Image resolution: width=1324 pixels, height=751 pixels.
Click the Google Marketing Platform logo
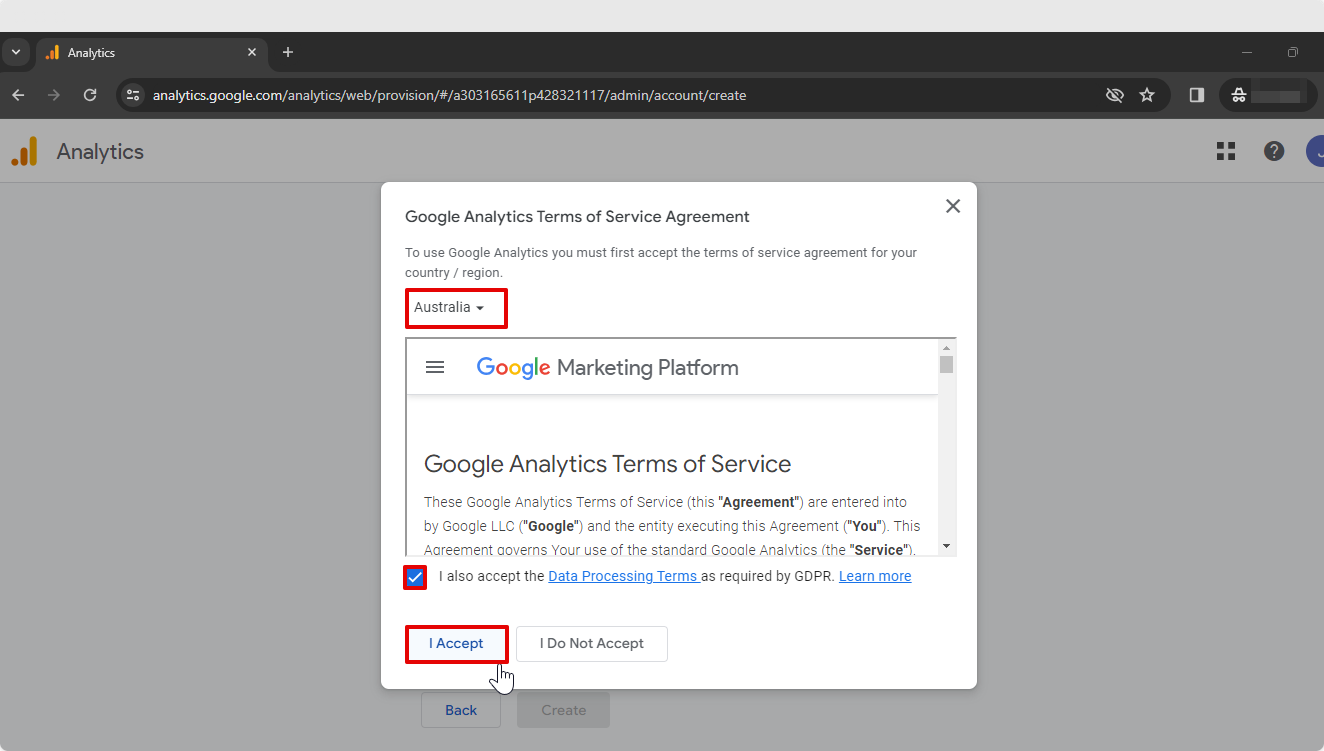coord(607,367)
